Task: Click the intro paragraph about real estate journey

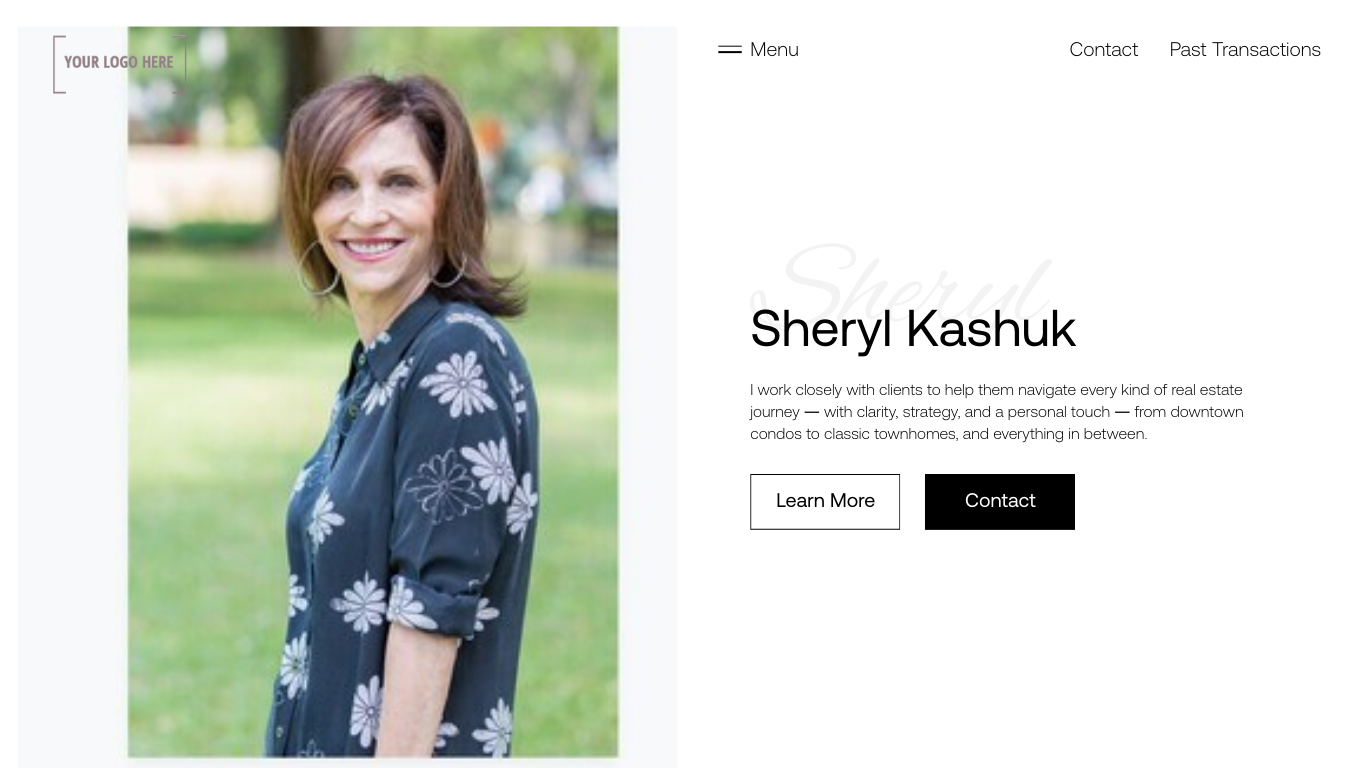Action: click(997, 411)
